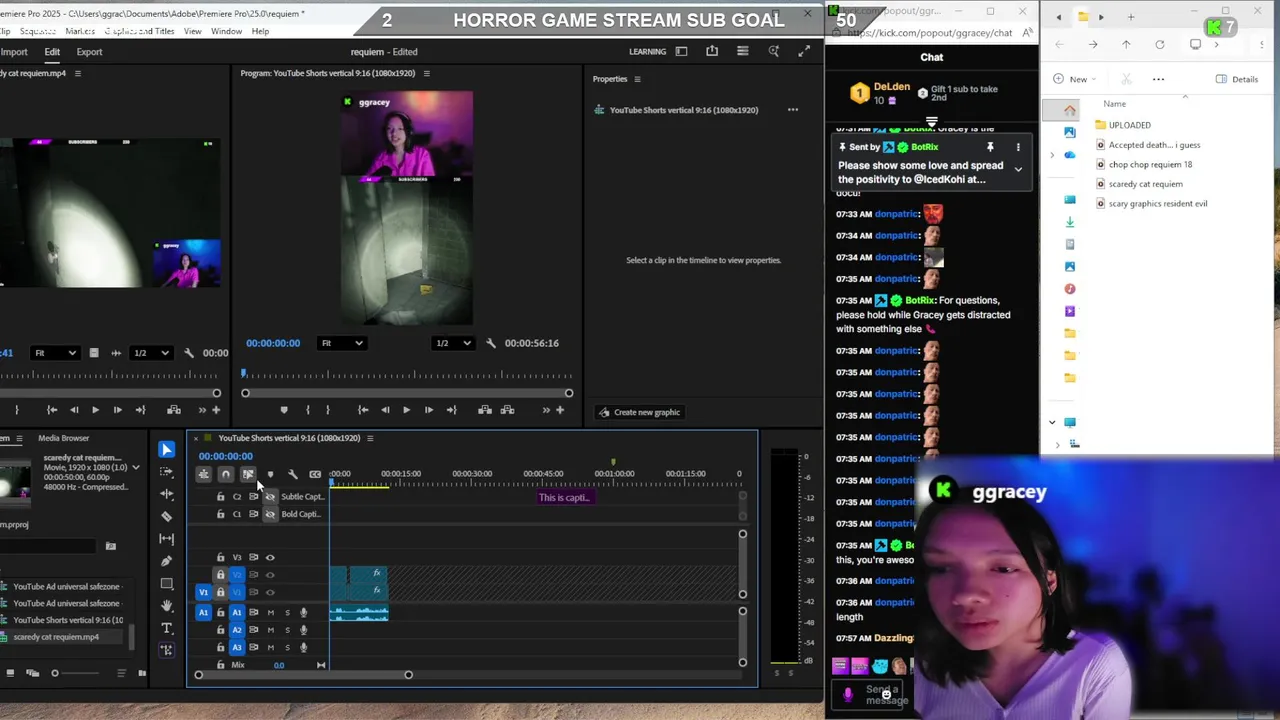
Task: Open Program monitor button editor plus
Action: [559, 410]
